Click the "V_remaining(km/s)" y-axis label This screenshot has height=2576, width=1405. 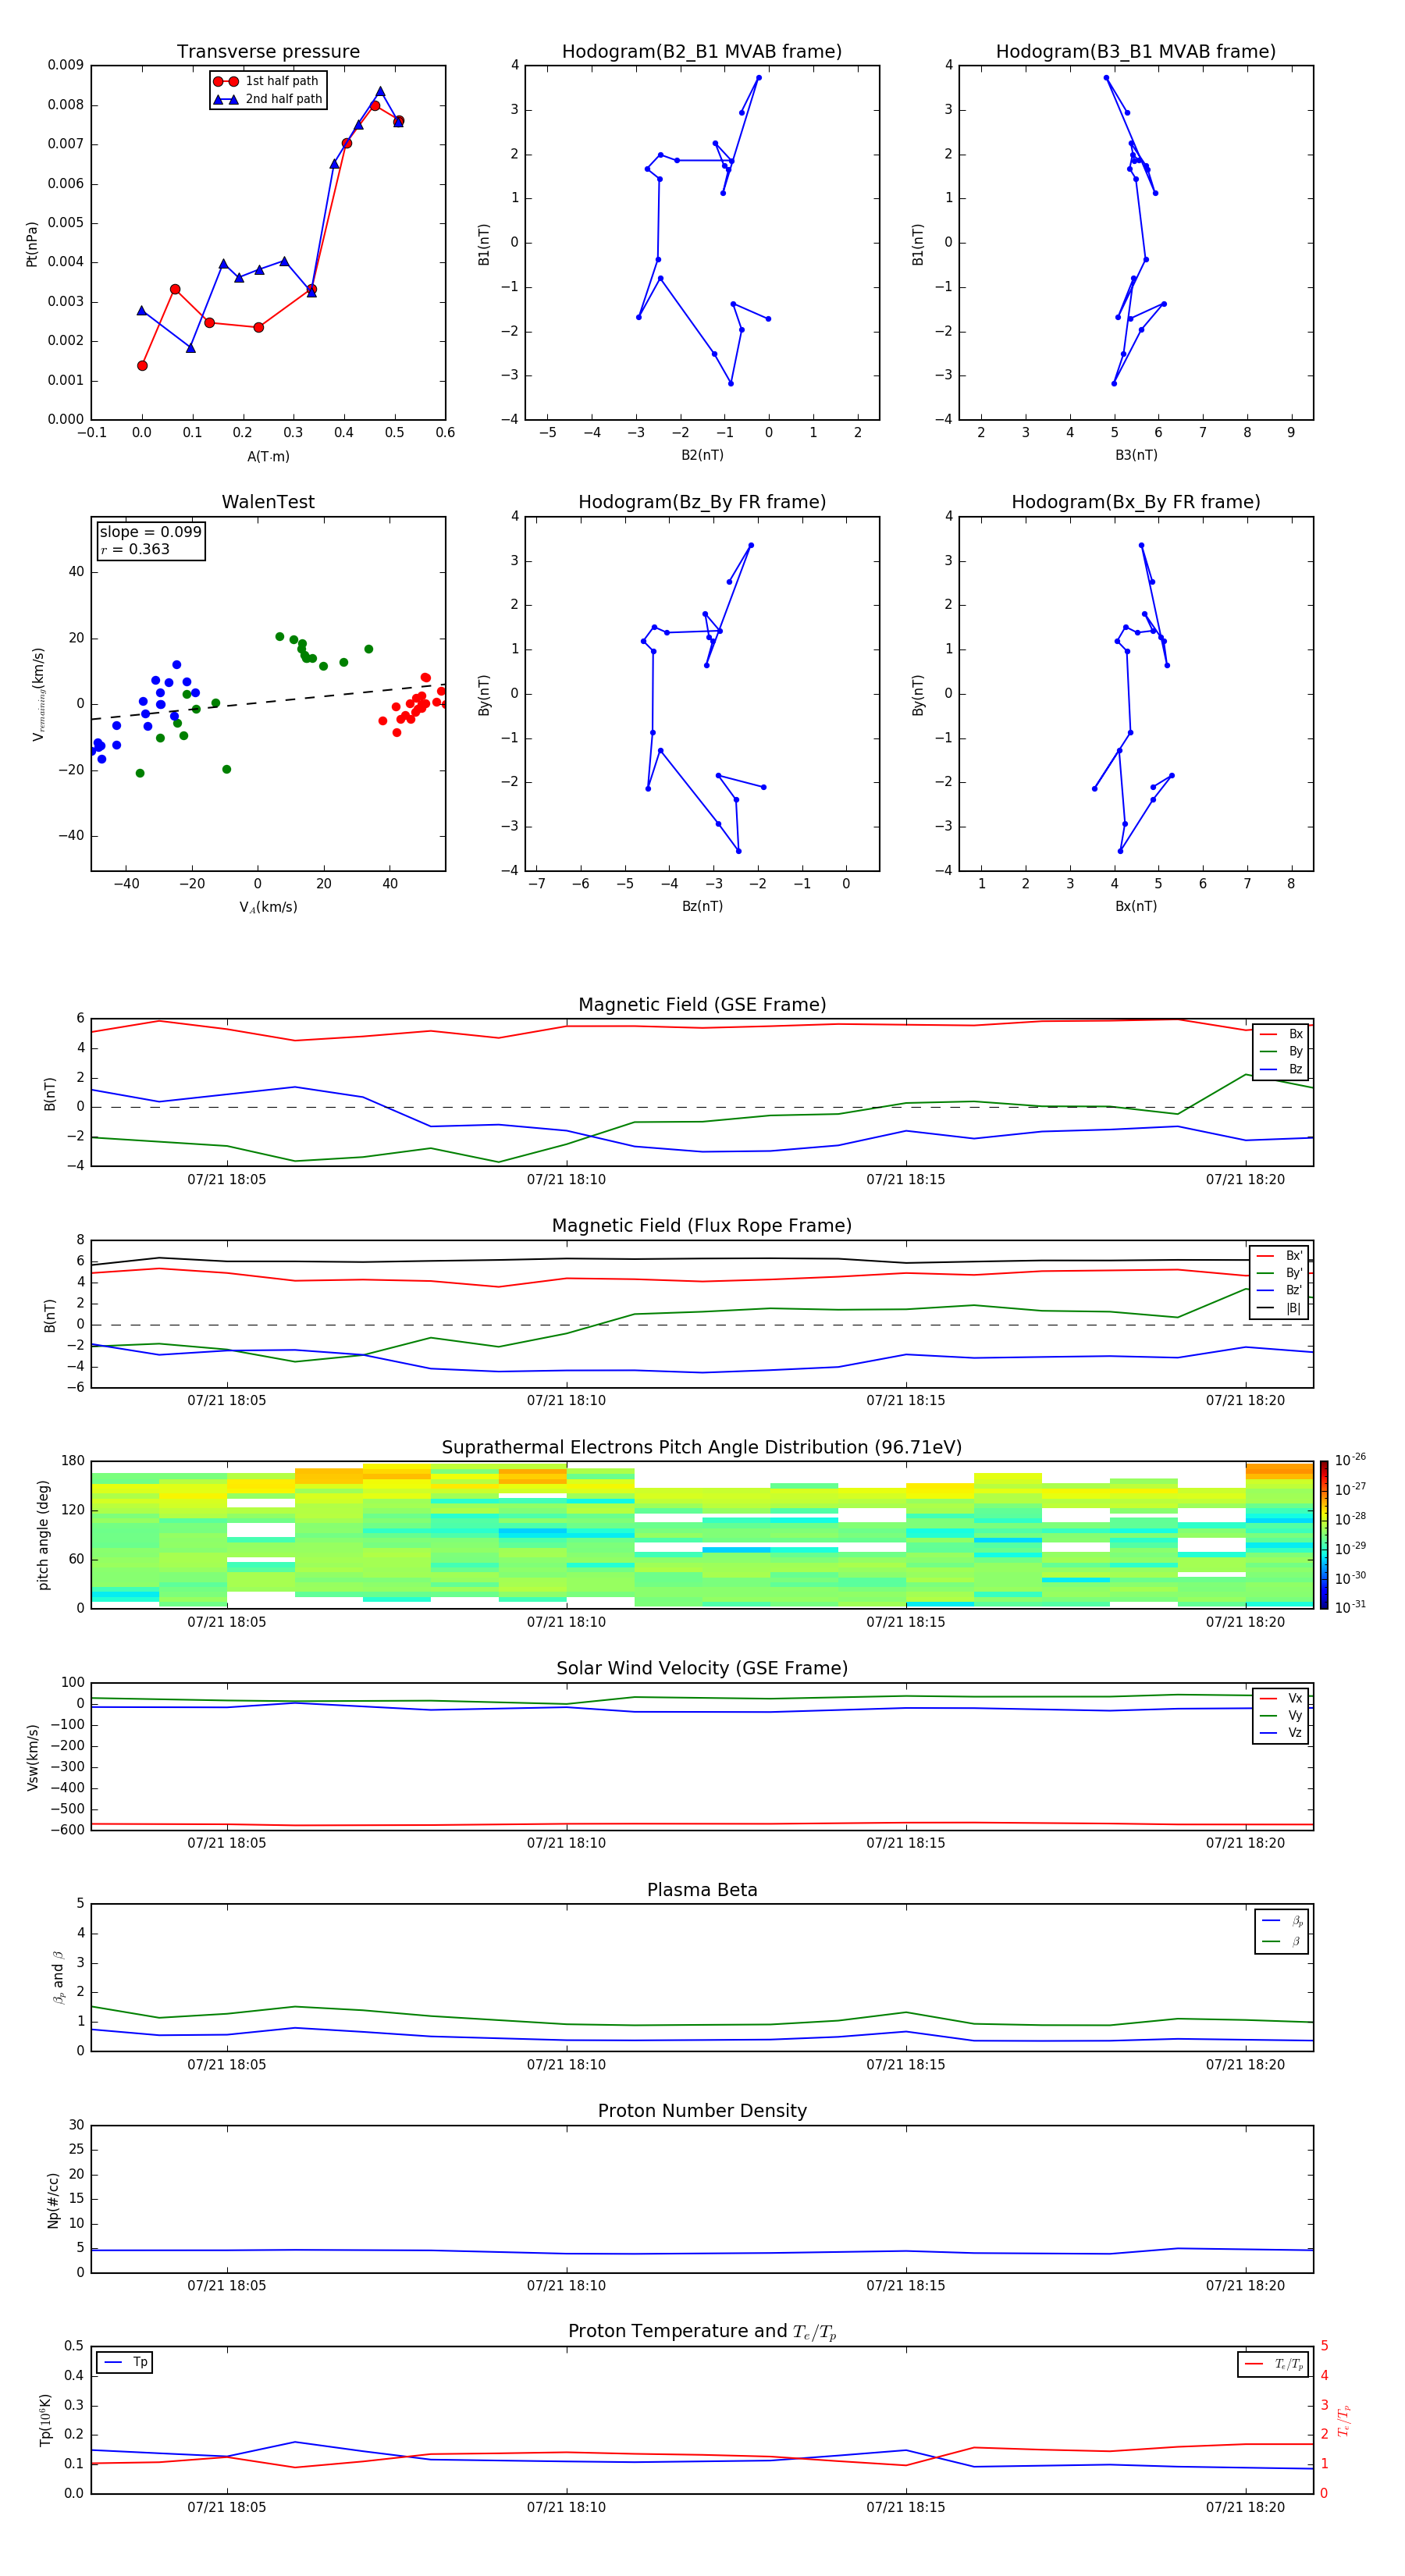click(39, 694)
